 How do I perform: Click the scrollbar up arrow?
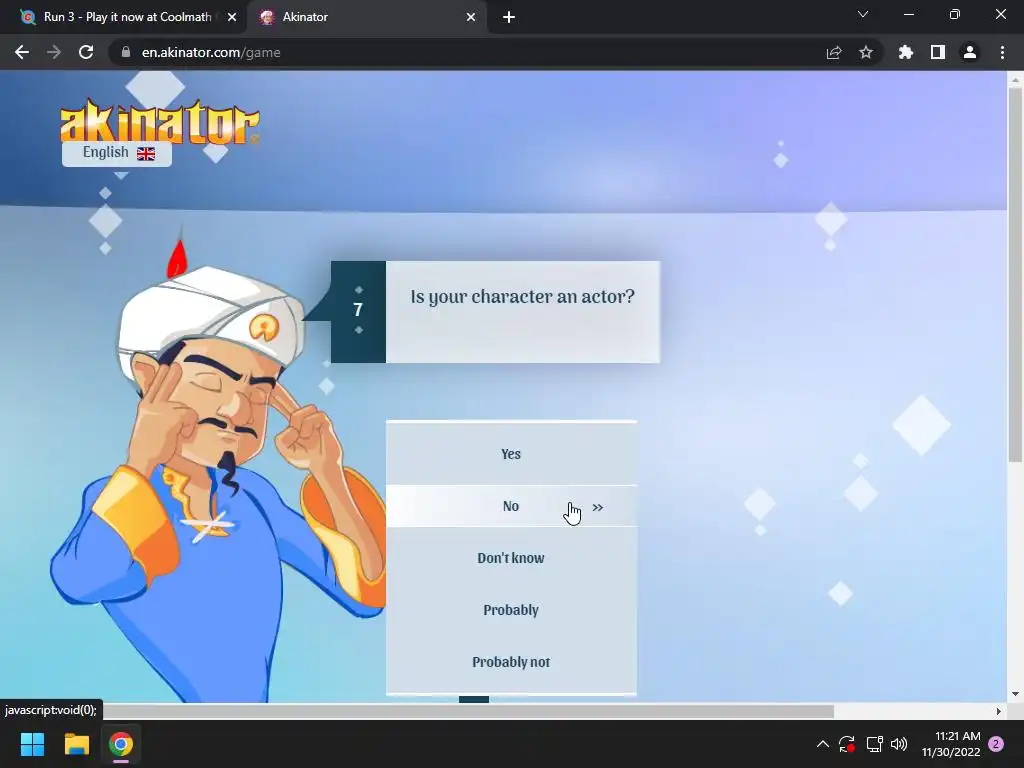[x=1015, y=80]
